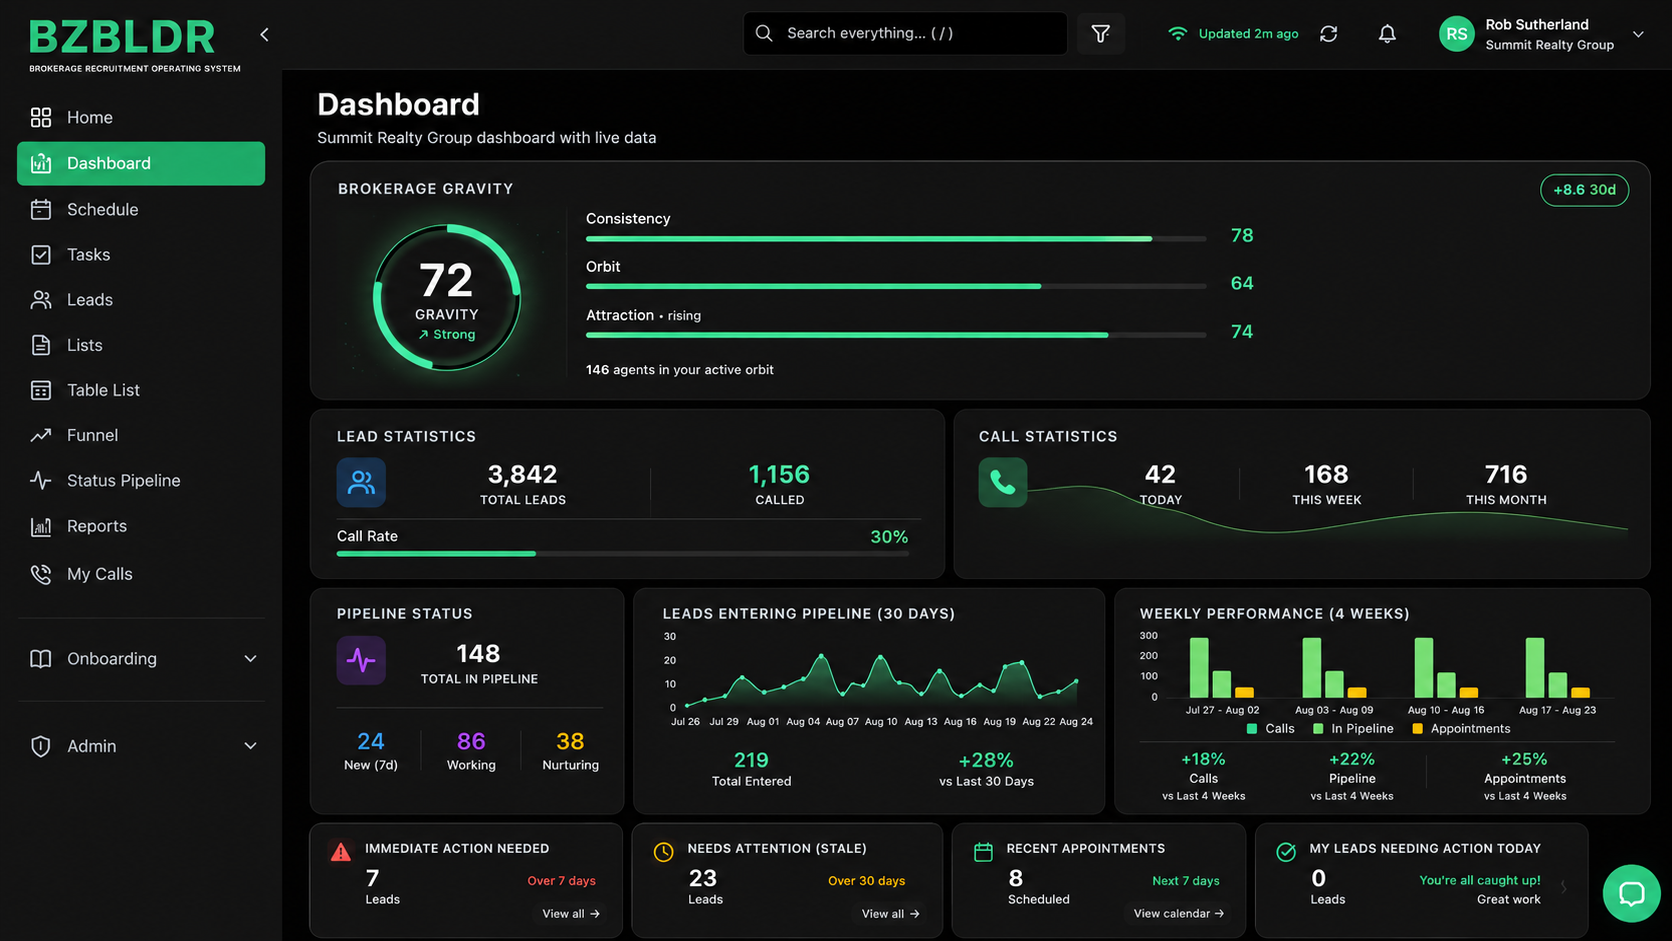The width and height of the screenshot is (1672, 941).
Task: Click the 72 Gravity score ring
Action: (447, 298)
